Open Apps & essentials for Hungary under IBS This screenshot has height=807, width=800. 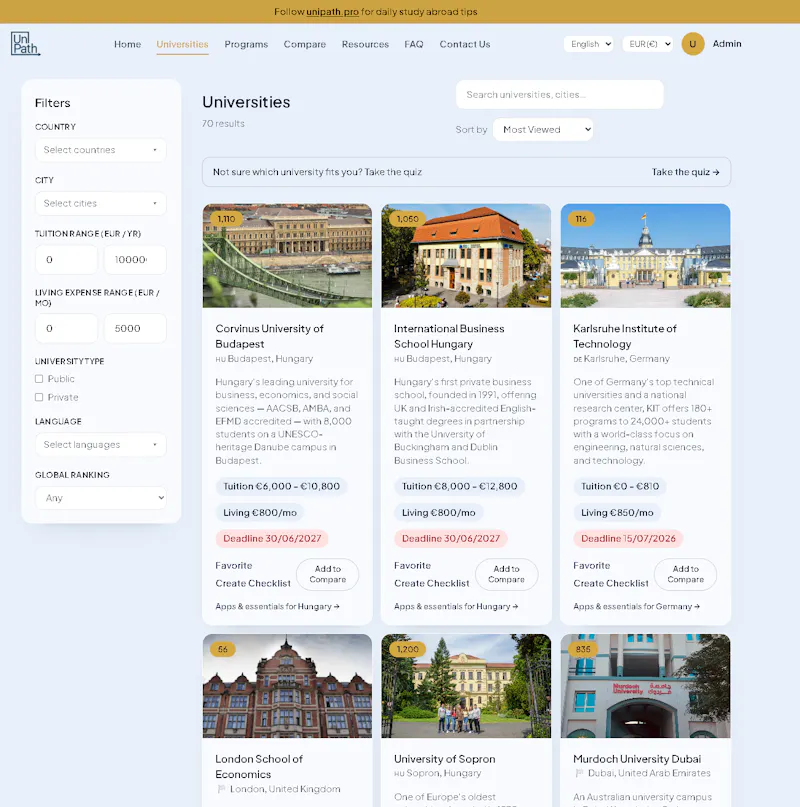point(456,606)
